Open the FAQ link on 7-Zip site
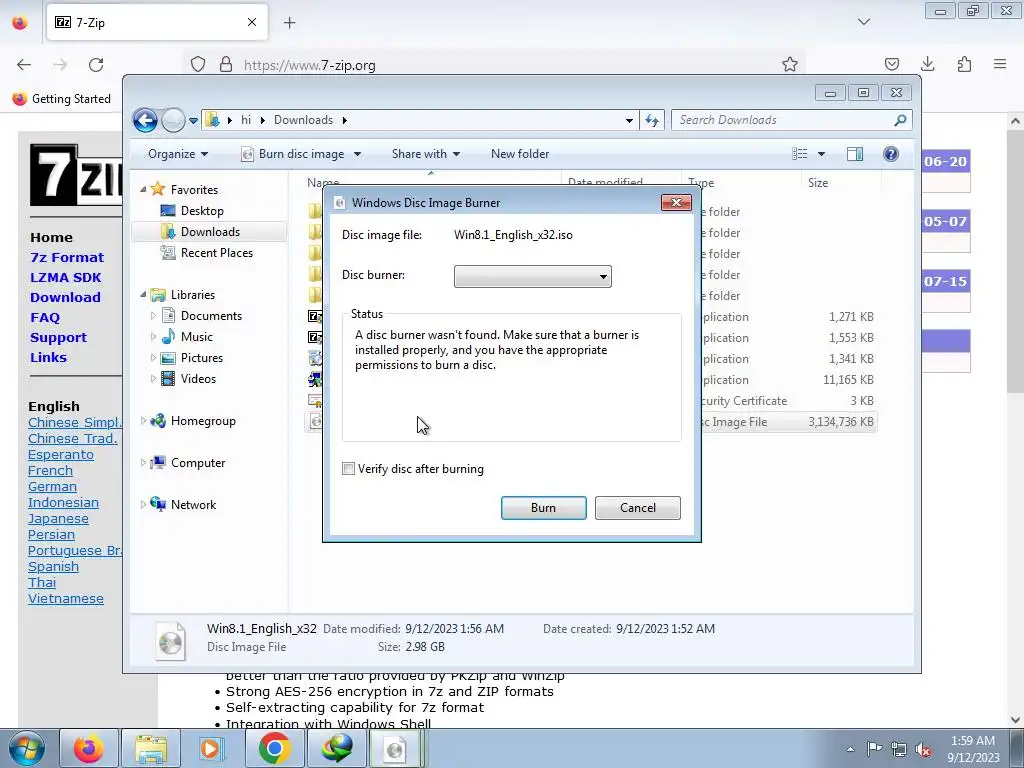 coord(44,317)
